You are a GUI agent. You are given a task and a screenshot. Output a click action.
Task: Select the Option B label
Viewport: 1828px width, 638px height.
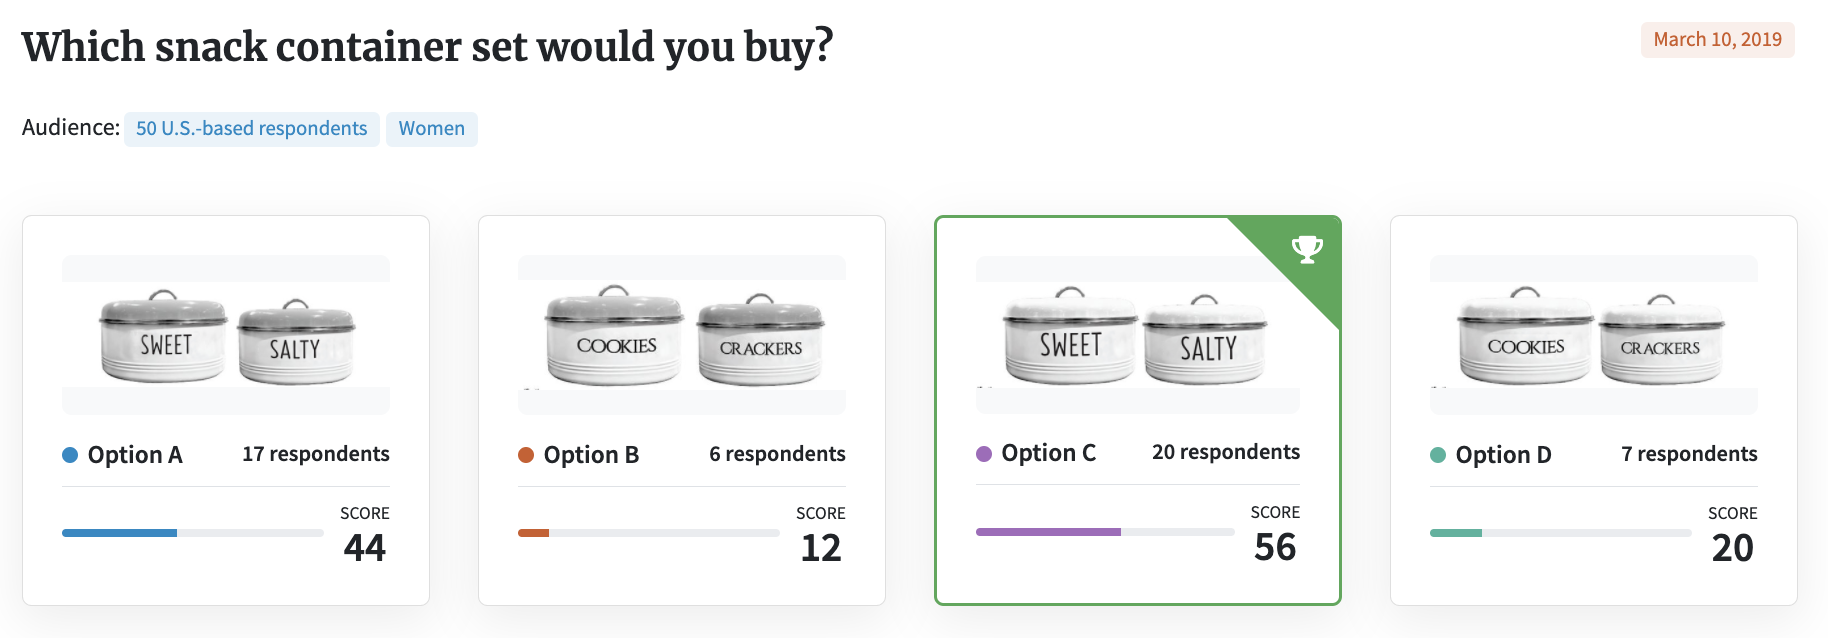pyautogui.click(x=591, y=455)
